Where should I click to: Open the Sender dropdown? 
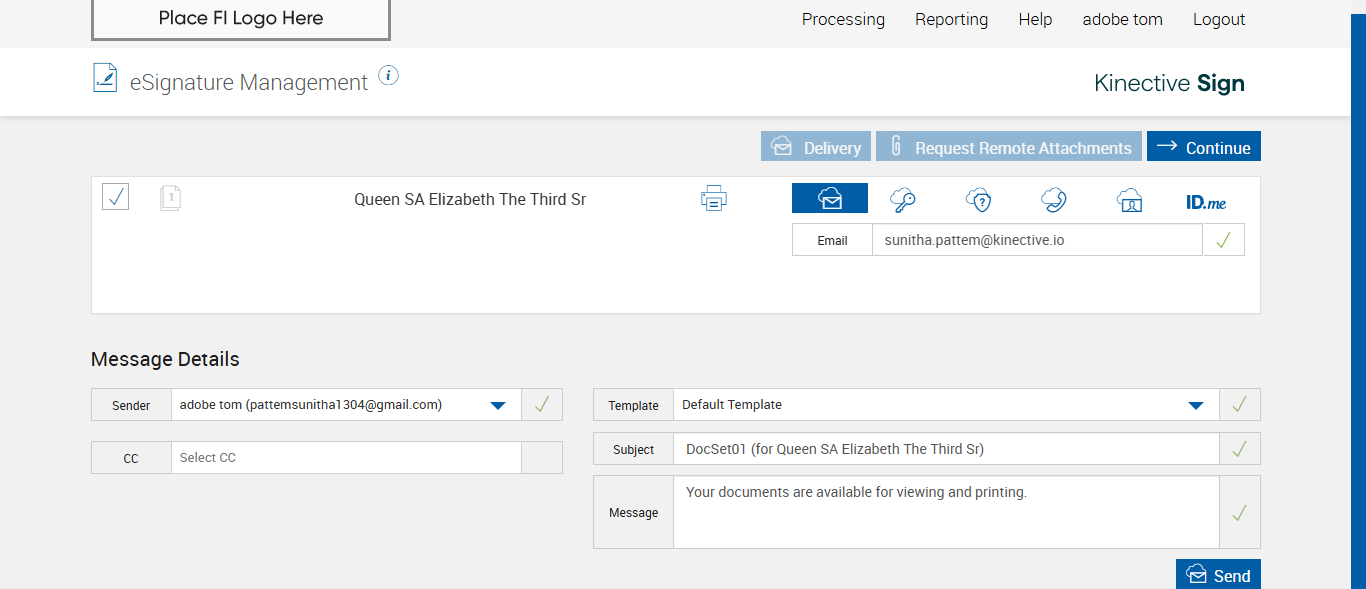pos(497,405)
